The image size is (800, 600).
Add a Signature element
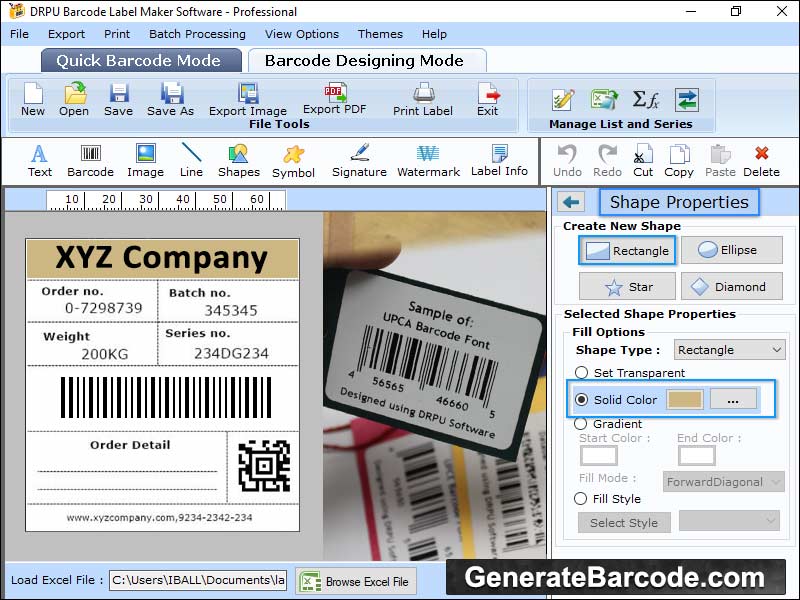[359, 154]
